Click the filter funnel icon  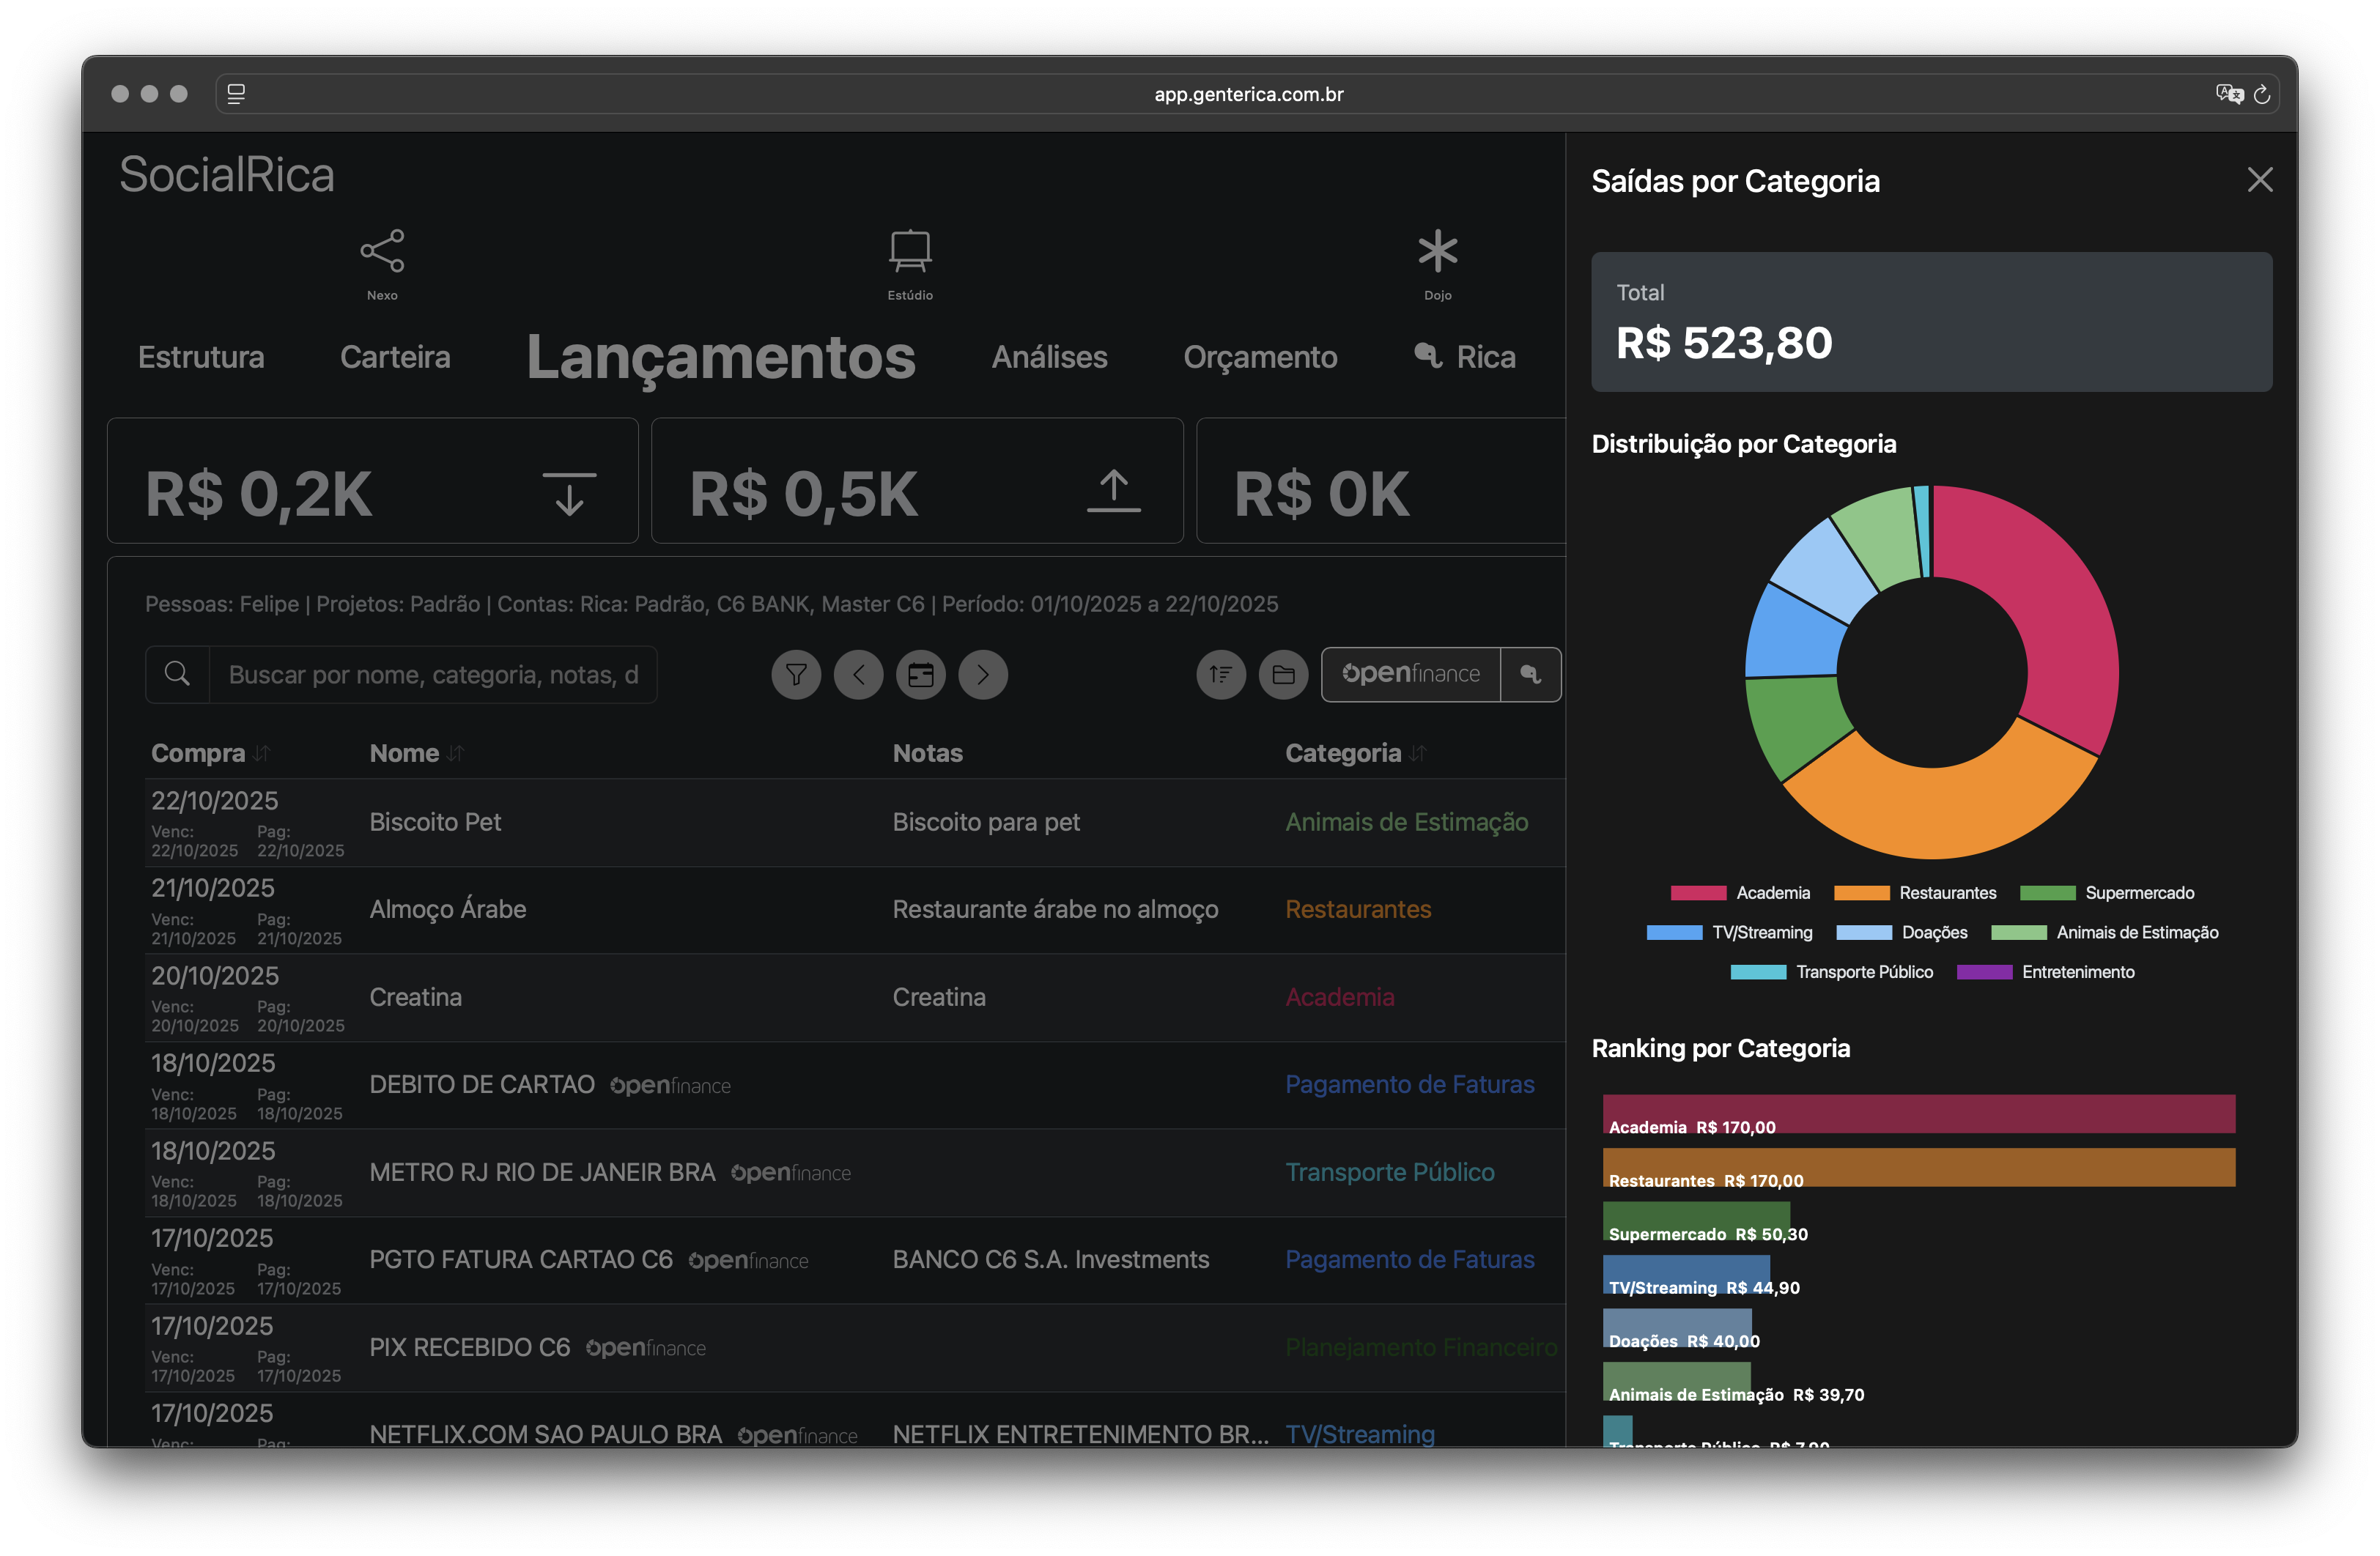pyautogui.click(x=796, y=675)
